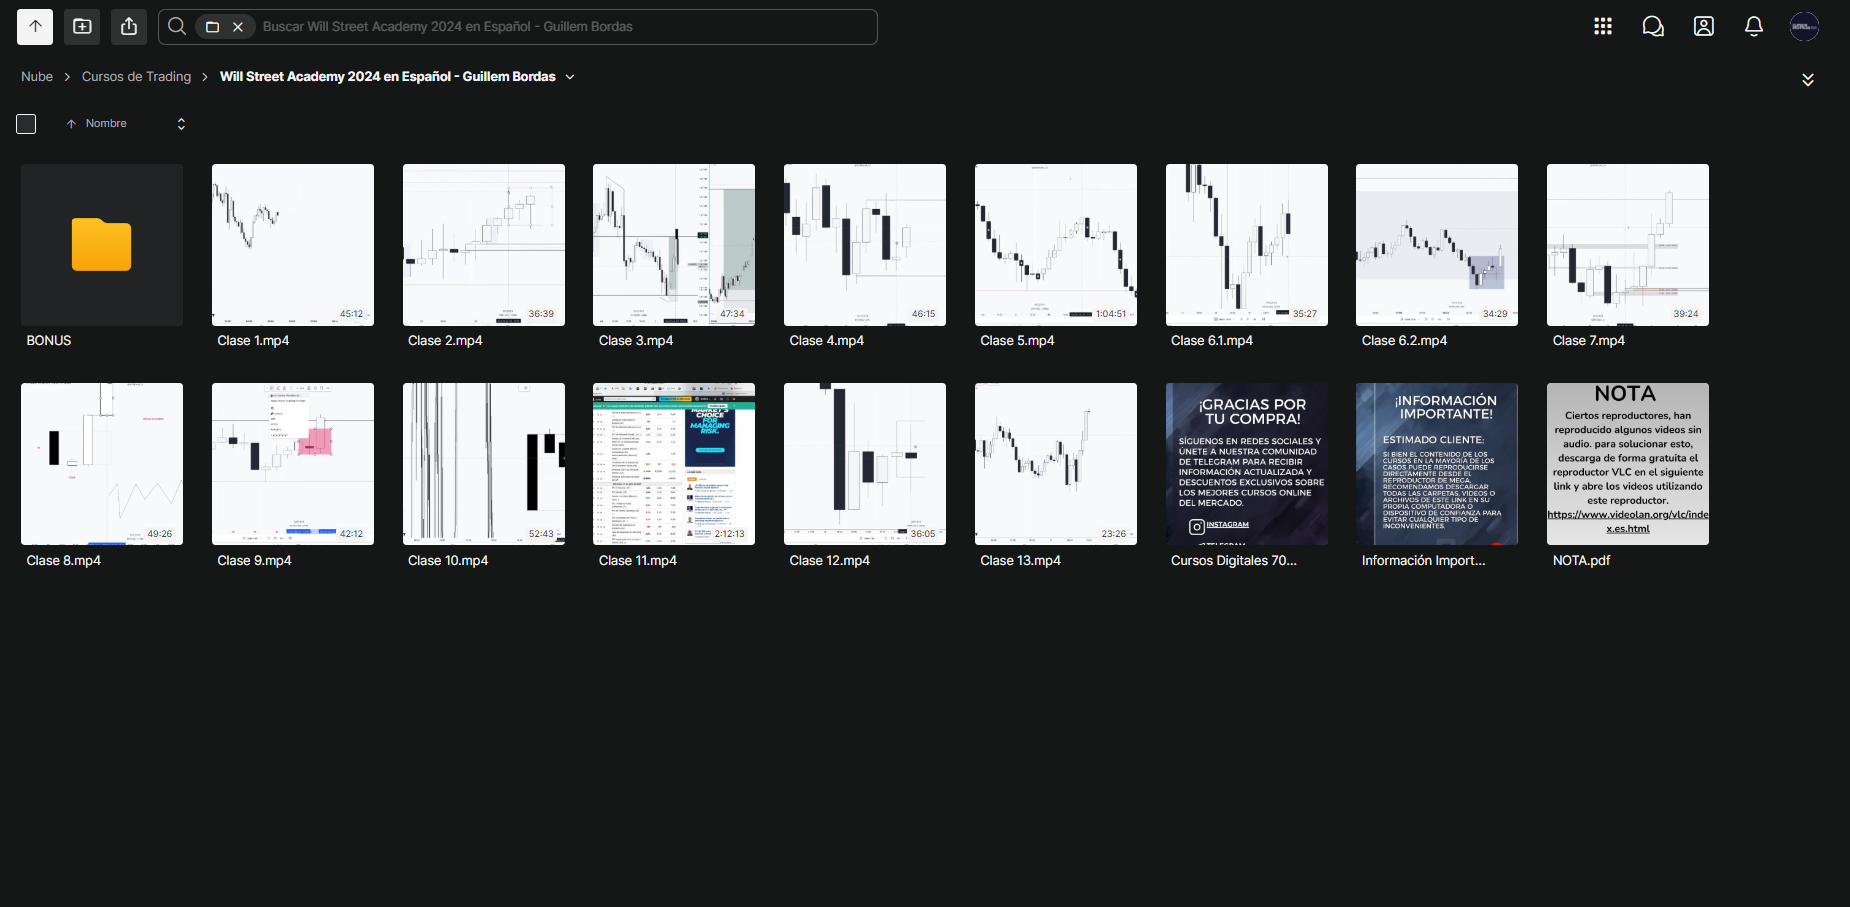This screenshot has width=1850, height=907.
Task: Click the share folder icon
Action: (x=129, y=27)
